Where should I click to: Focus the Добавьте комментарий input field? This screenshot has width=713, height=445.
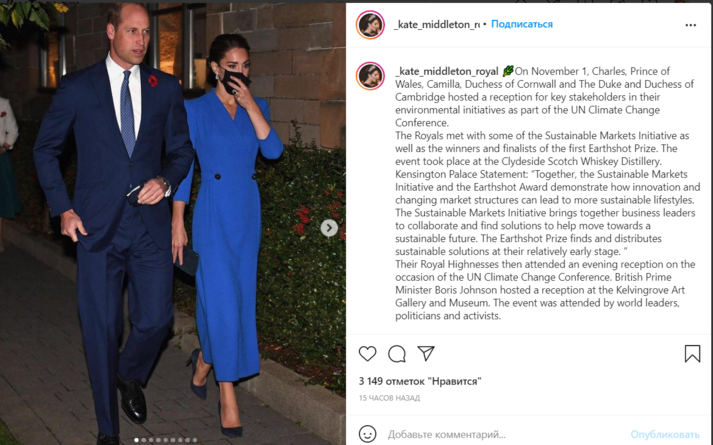505,435
